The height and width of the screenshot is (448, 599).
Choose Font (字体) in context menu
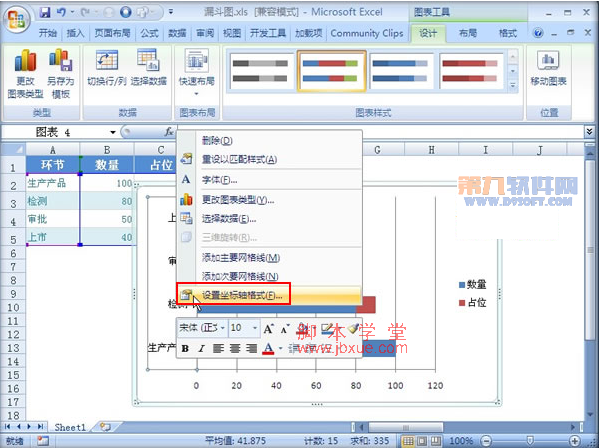click(269, 180)
